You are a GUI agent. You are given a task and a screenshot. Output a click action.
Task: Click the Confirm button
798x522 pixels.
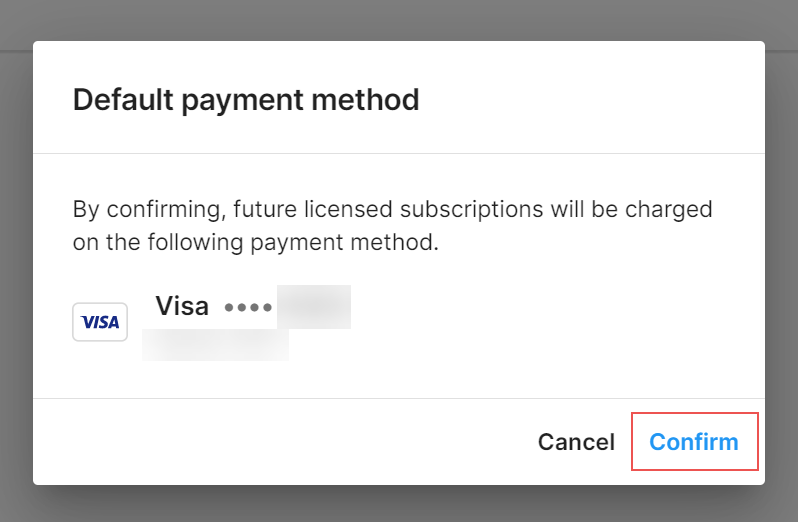694,442
